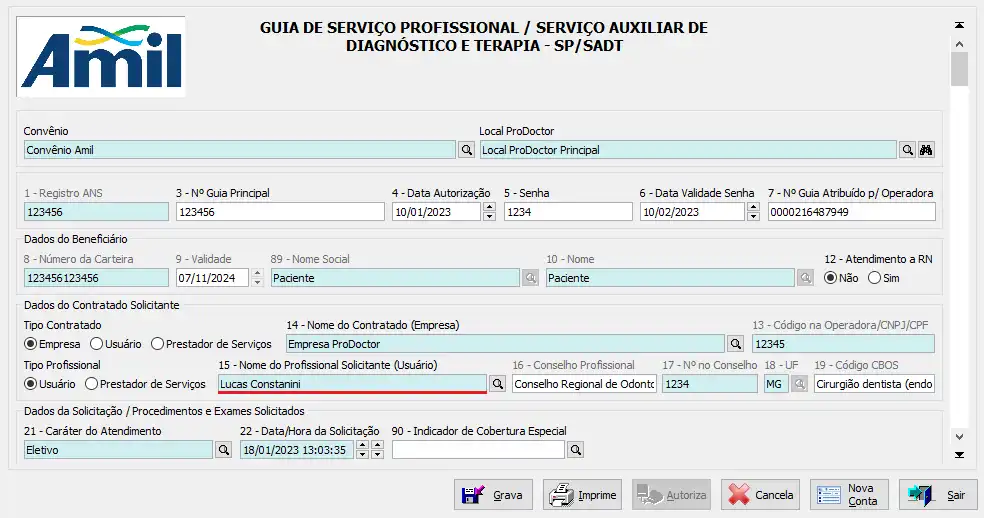This screenshot has height=518, width=984.
Task: Increase Data Validade Senha with up arrow
Action: point(754,207)
